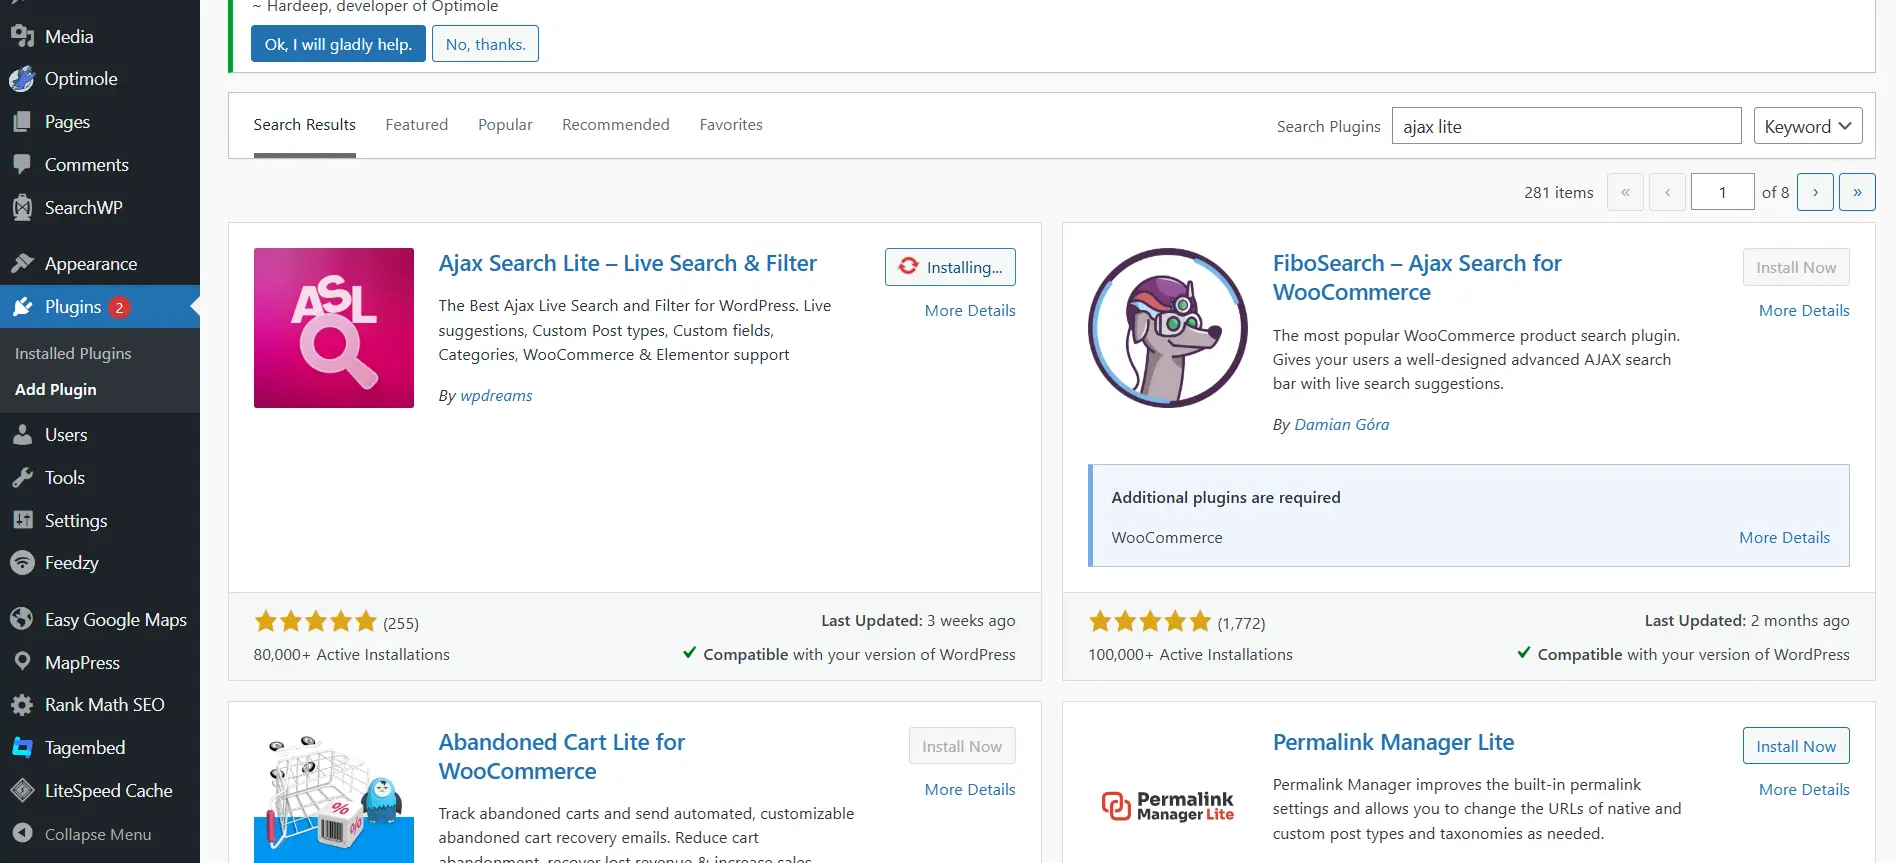Click the Appearance paintbrush icon
The width and height of the screenshot is (1896, 863).
click(22, 263)
